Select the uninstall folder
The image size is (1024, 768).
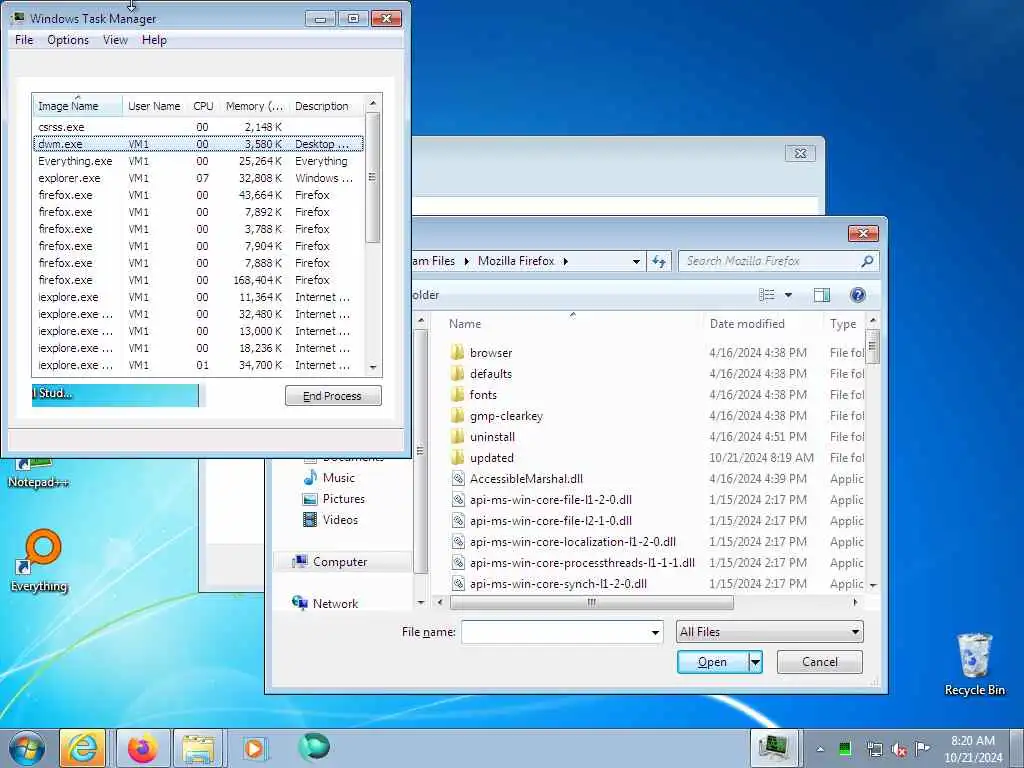point(492,437)
